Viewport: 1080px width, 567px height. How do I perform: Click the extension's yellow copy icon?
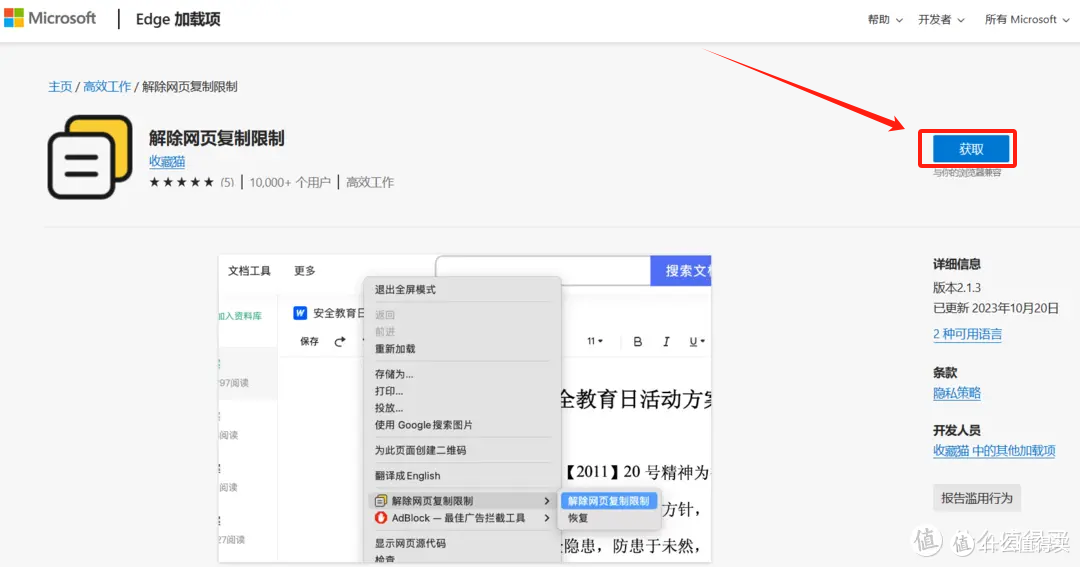[90, 157]
